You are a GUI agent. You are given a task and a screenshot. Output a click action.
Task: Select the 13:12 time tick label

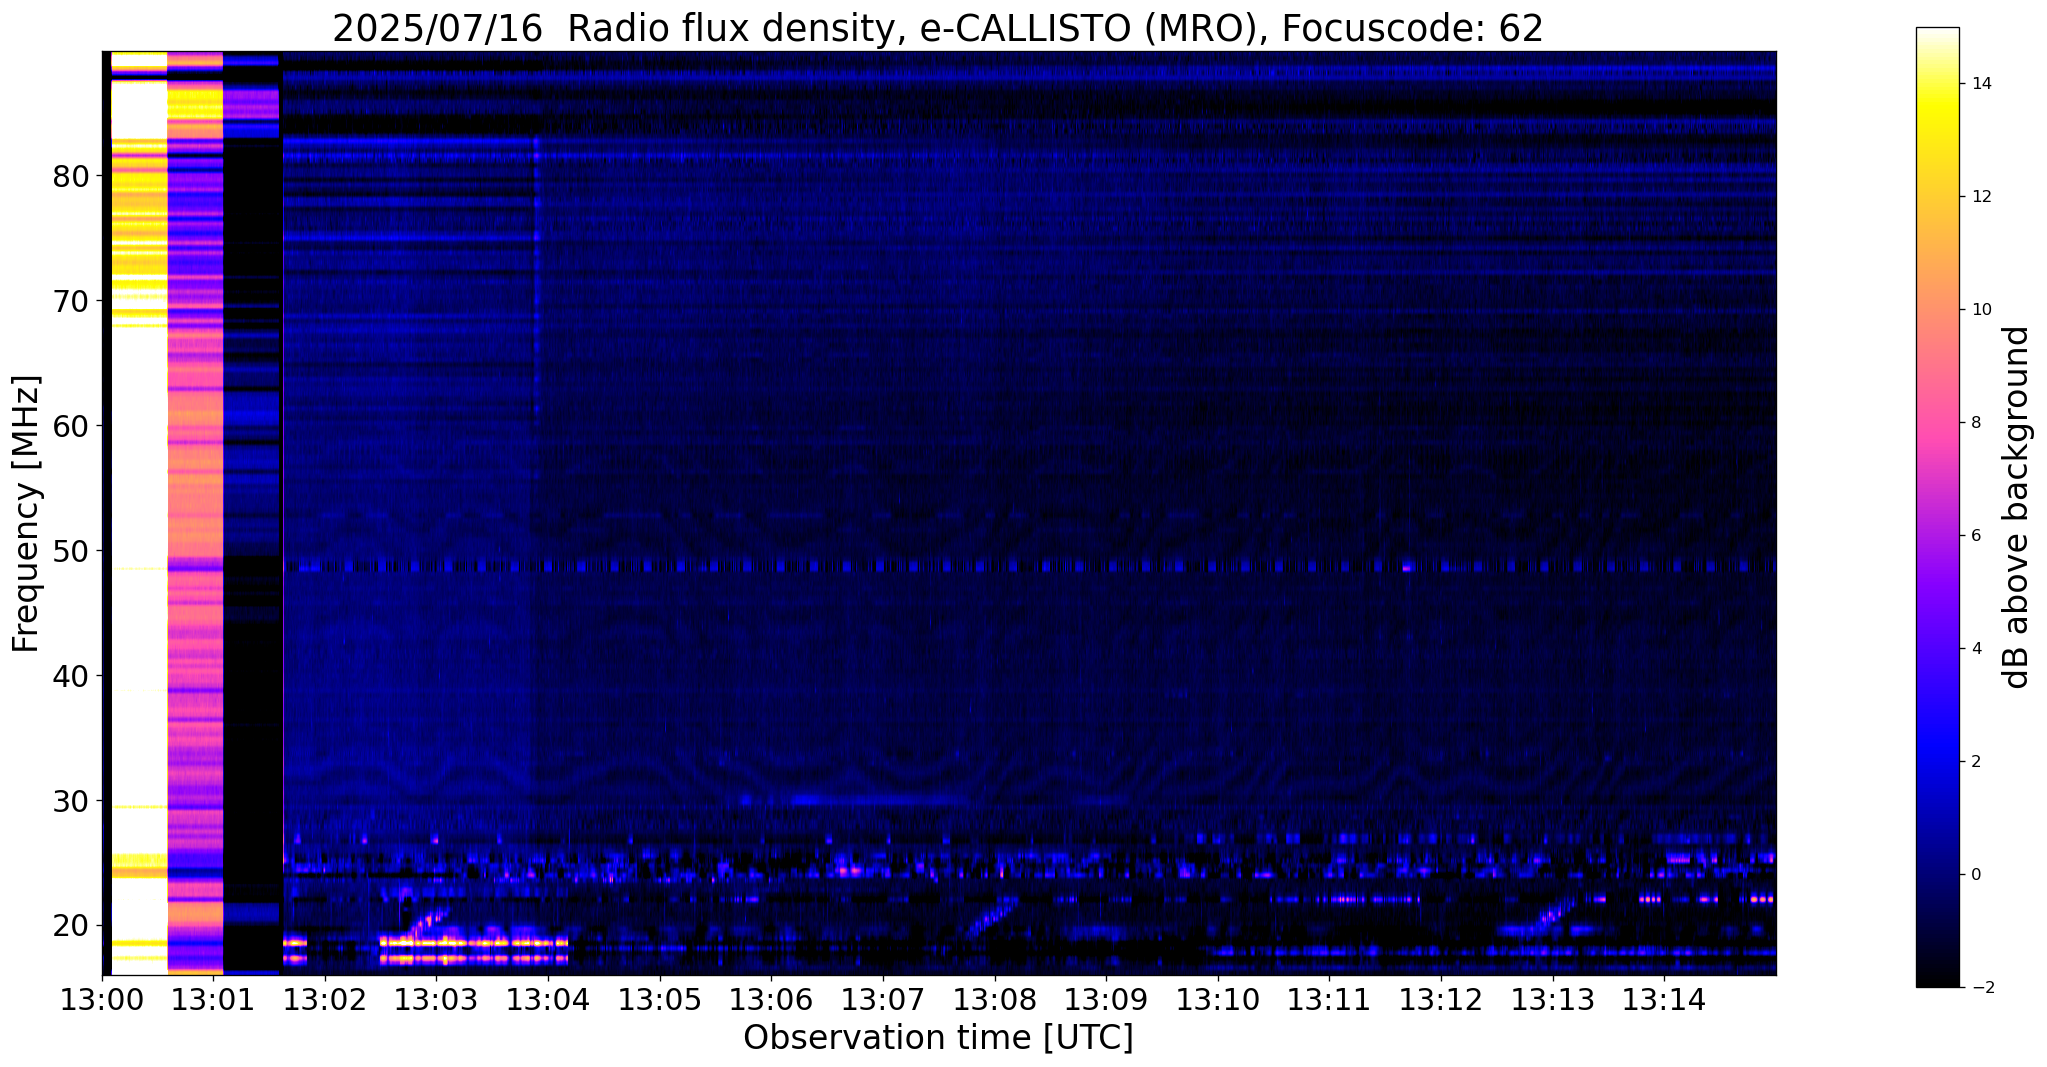pyautogui.click(x=1440, y=999)
